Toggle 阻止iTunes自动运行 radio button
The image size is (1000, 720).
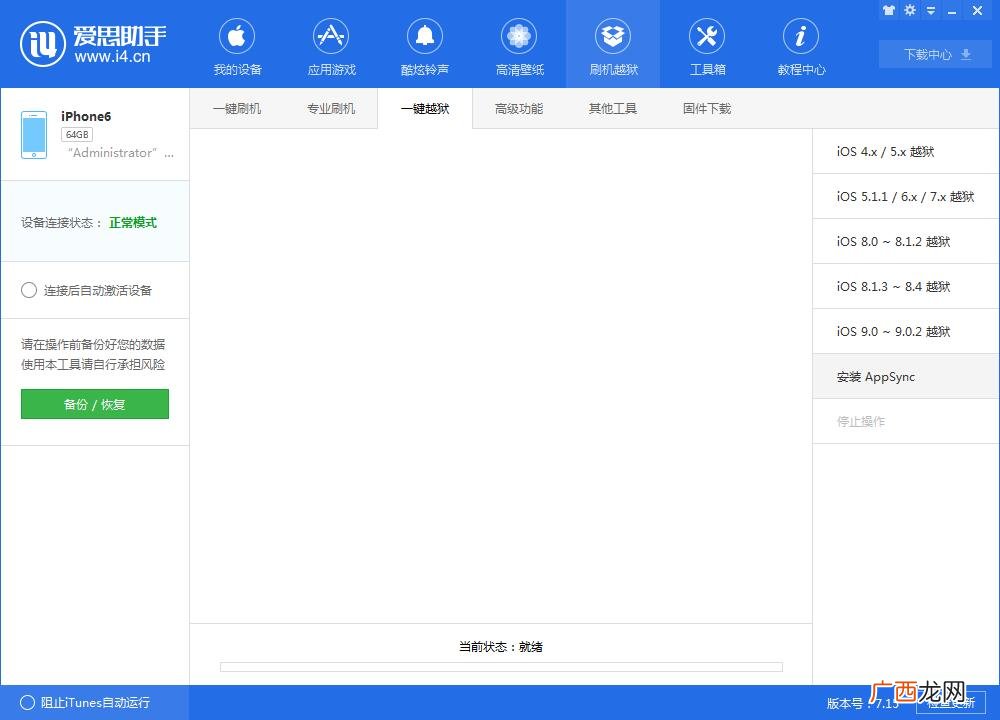click(x=27, y=702)
